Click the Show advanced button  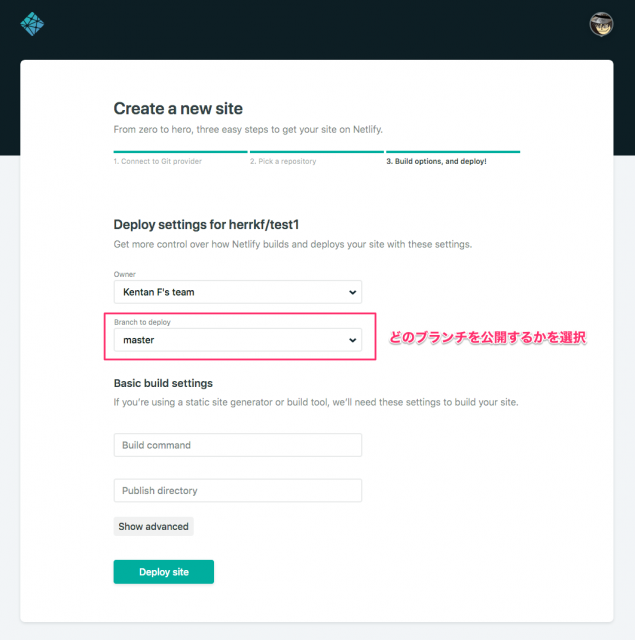[x=153, y=527]
